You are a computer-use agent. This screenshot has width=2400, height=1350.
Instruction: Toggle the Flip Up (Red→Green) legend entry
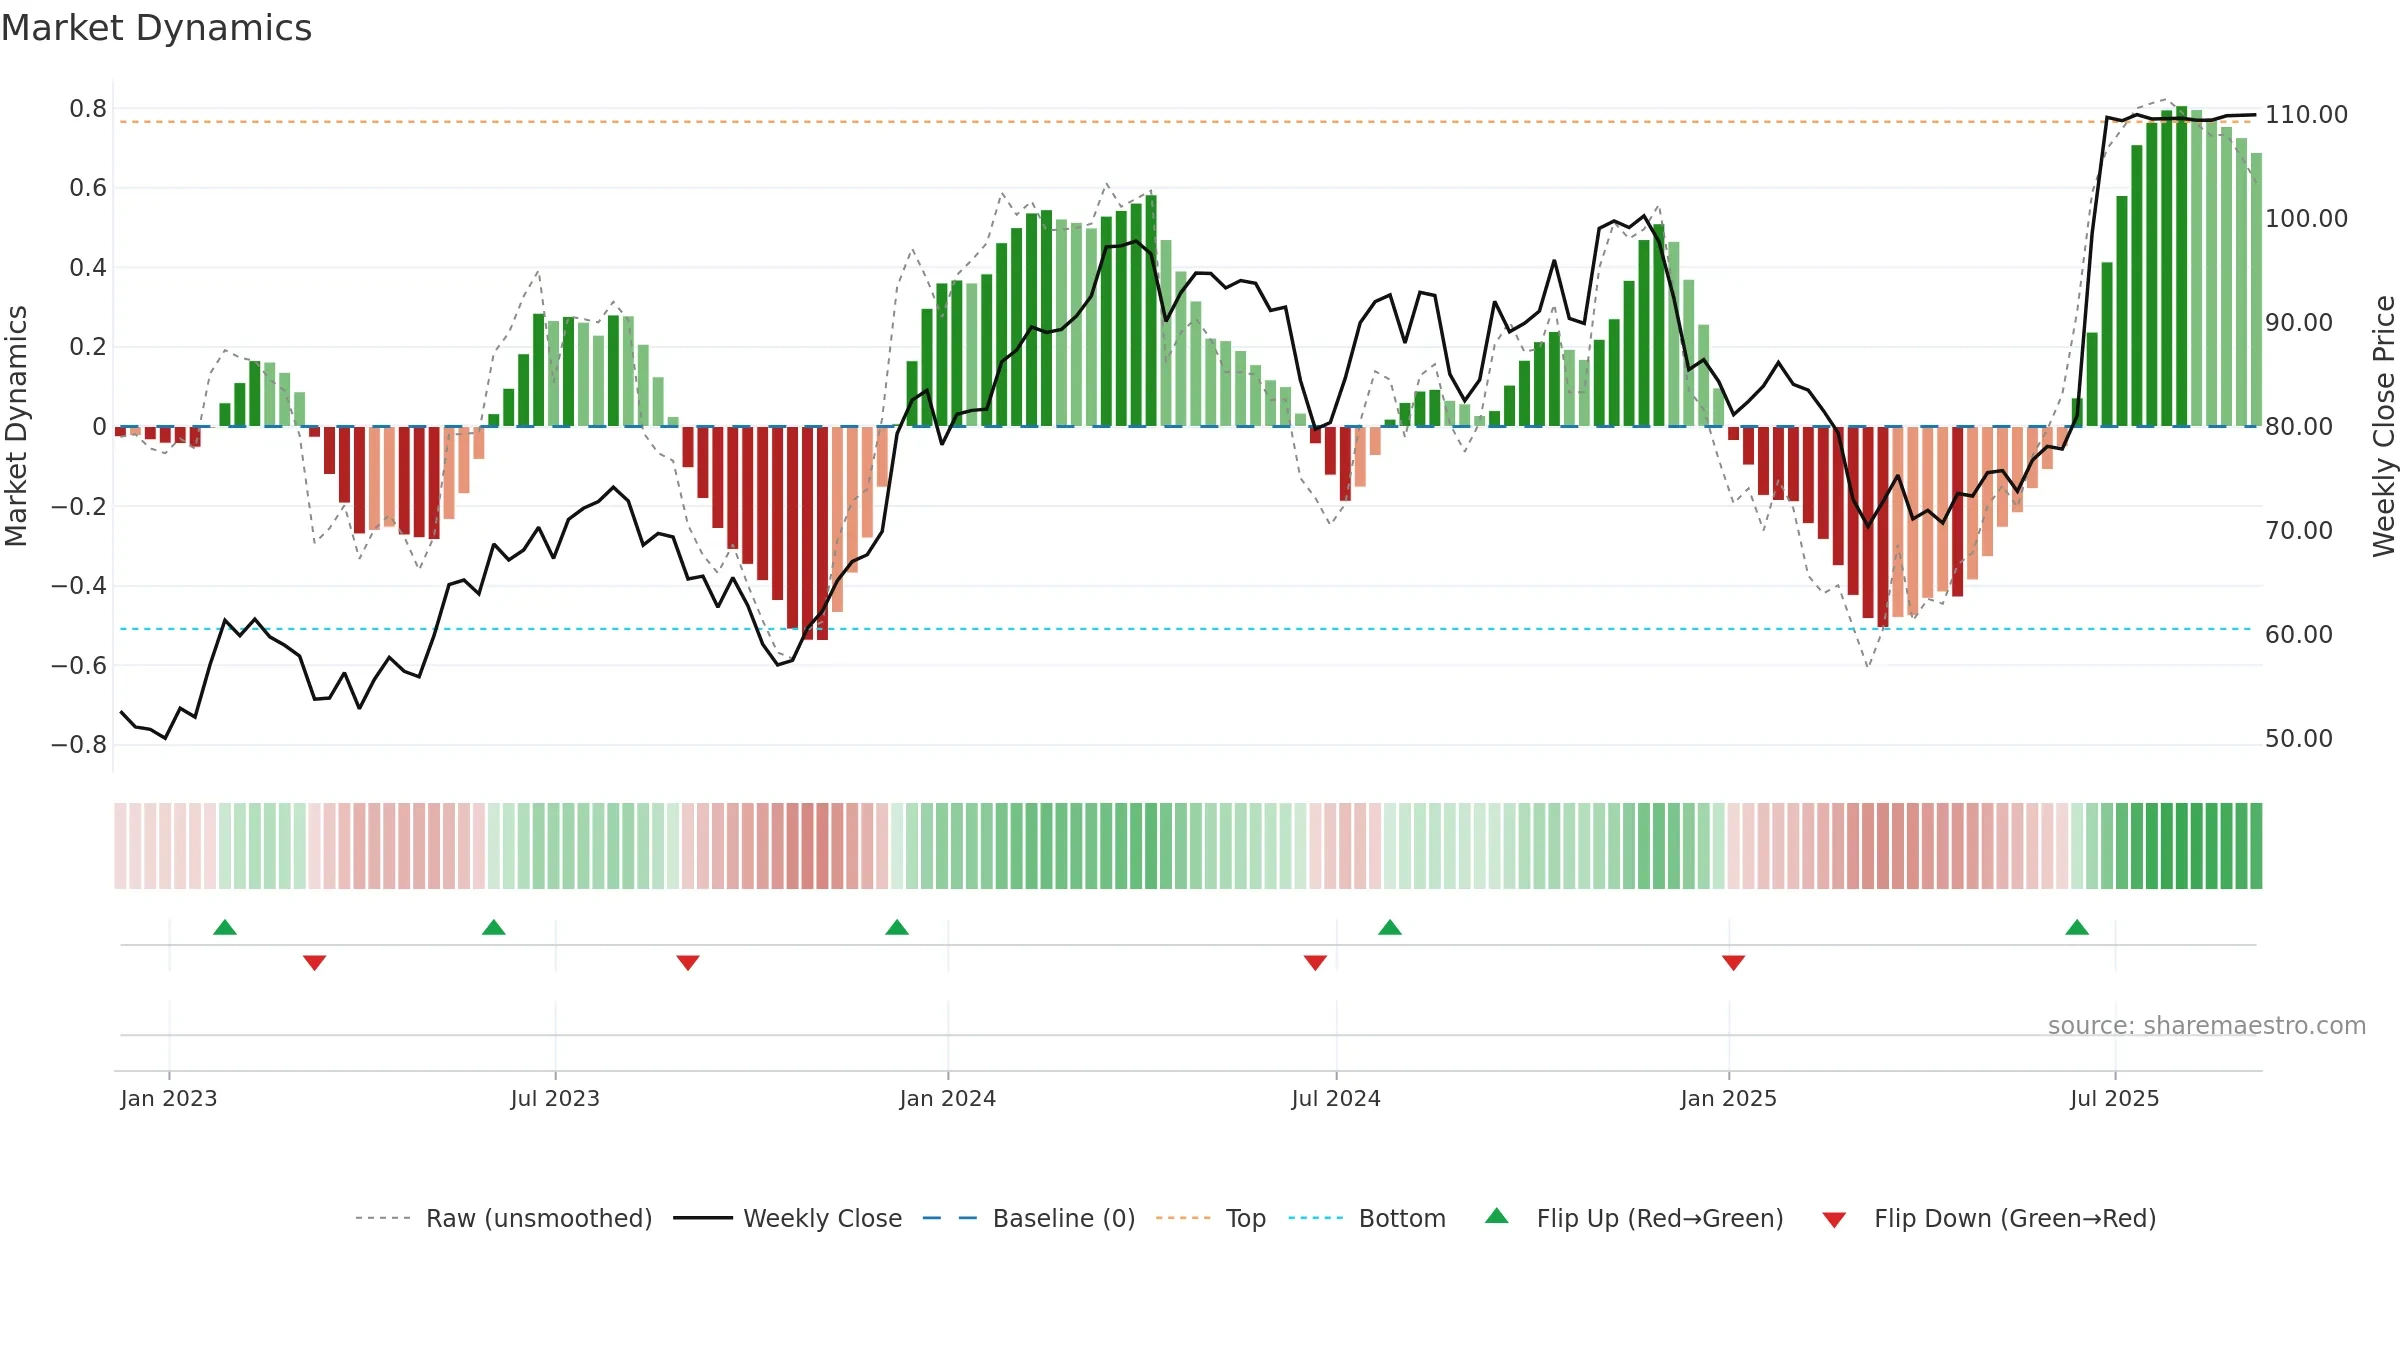(x=1634, y=1218)
